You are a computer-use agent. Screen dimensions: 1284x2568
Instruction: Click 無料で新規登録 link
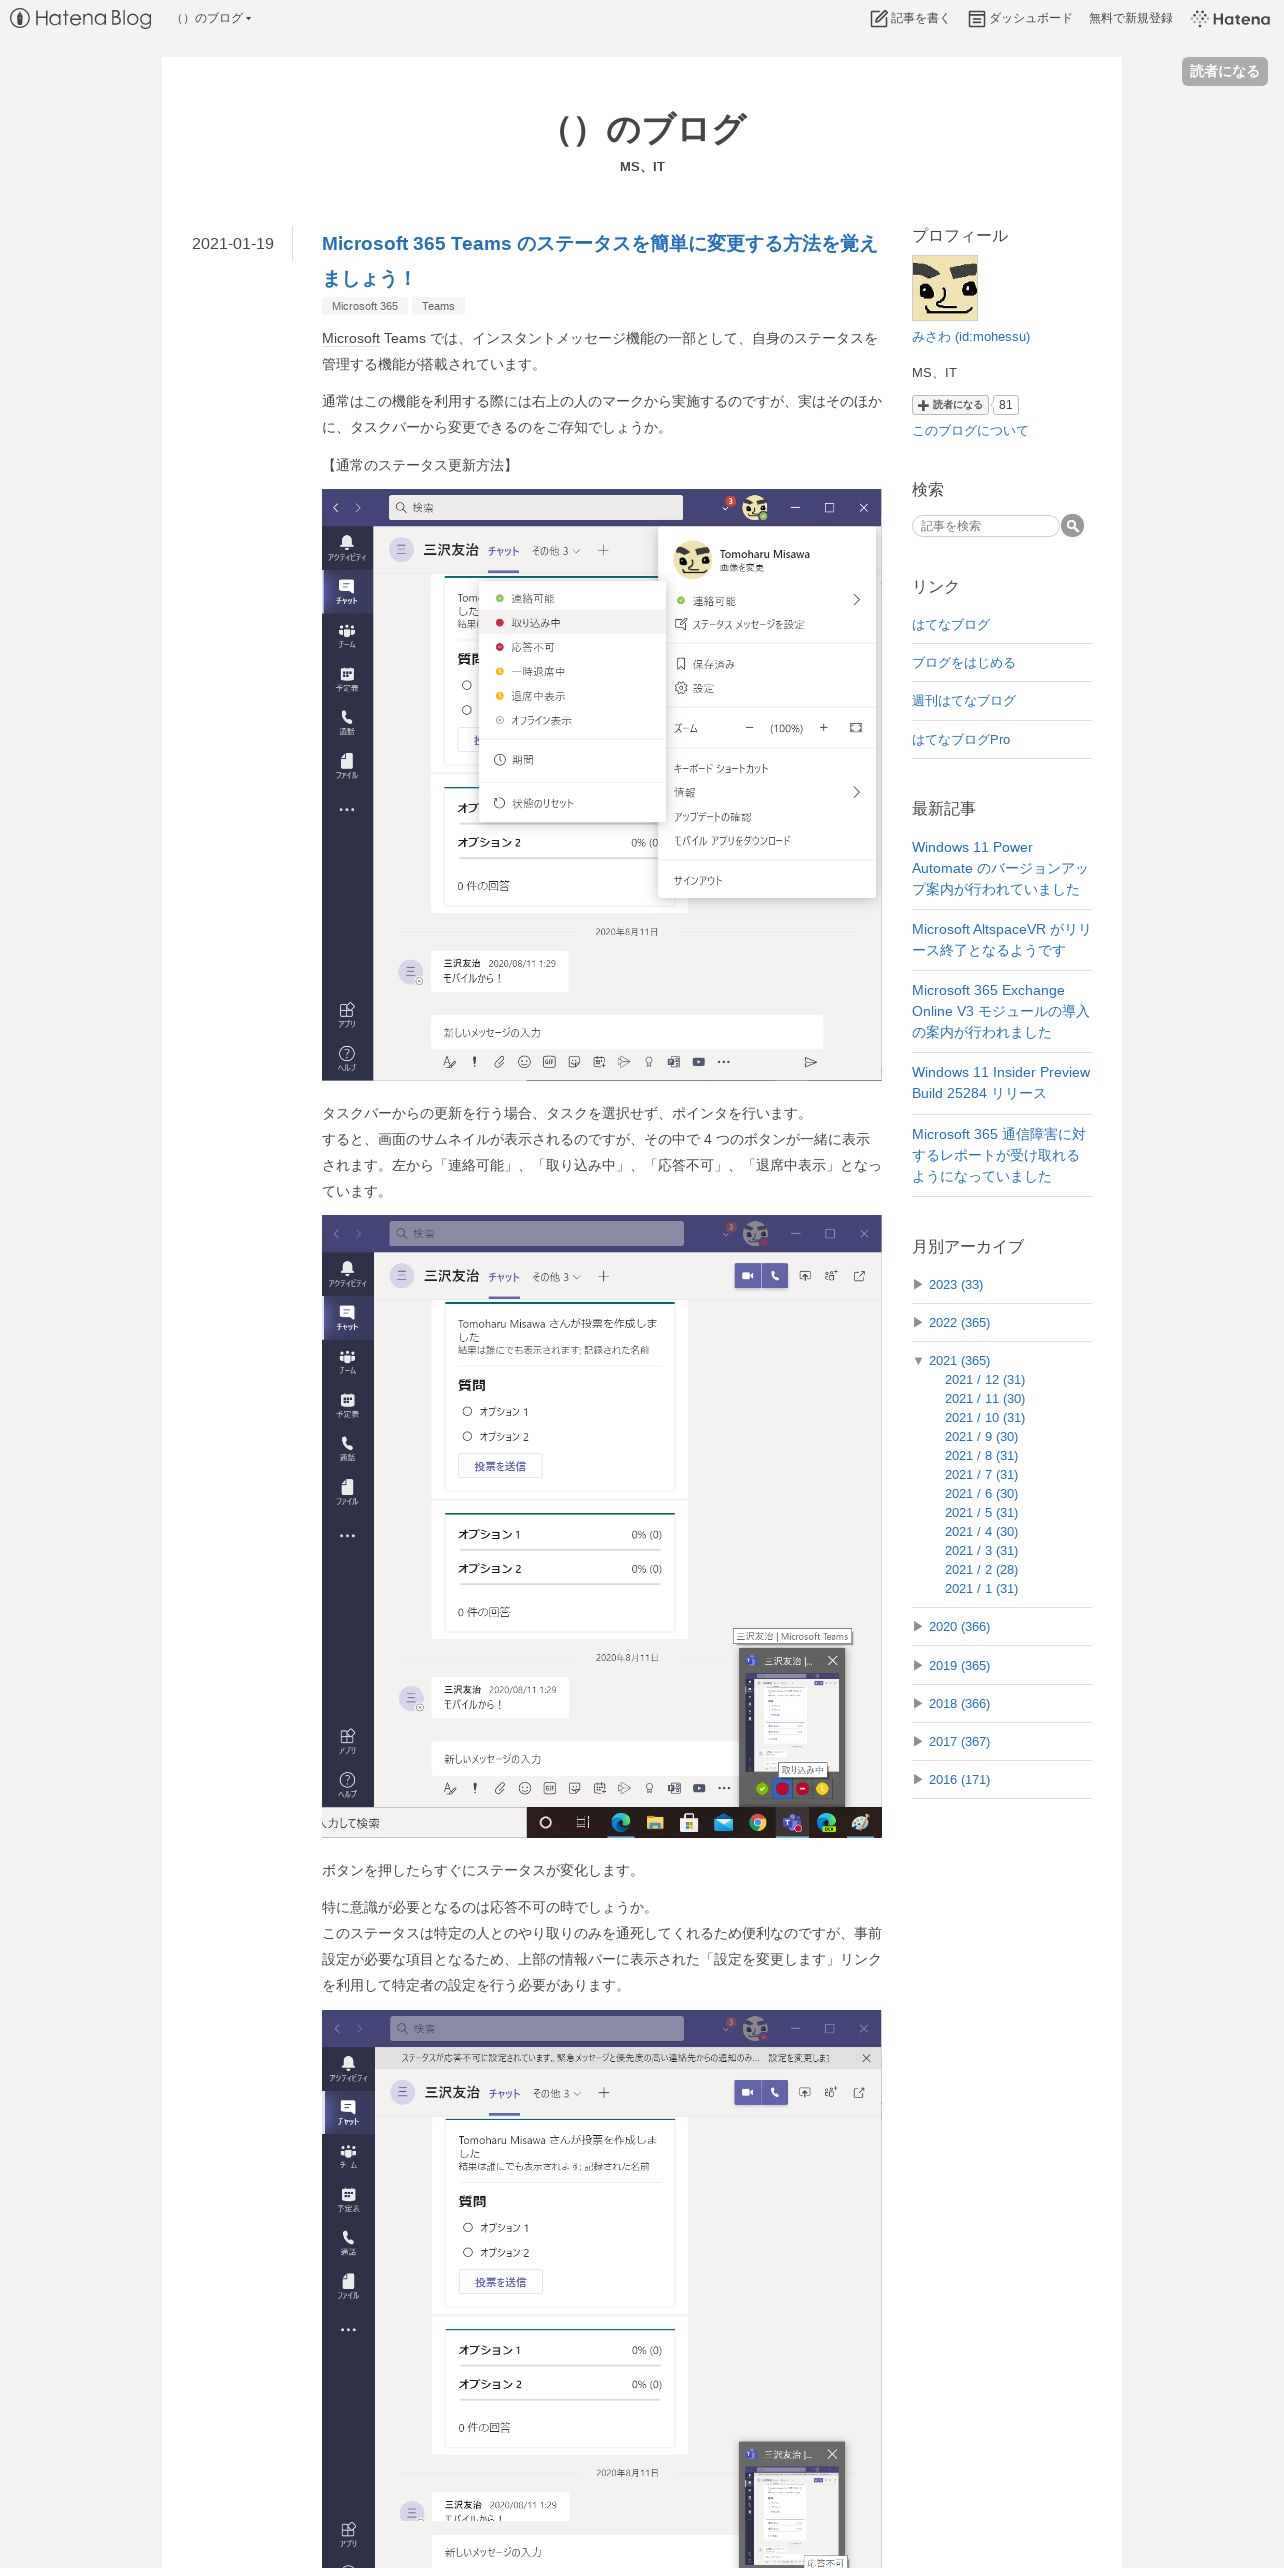[x=1130, y=18]
